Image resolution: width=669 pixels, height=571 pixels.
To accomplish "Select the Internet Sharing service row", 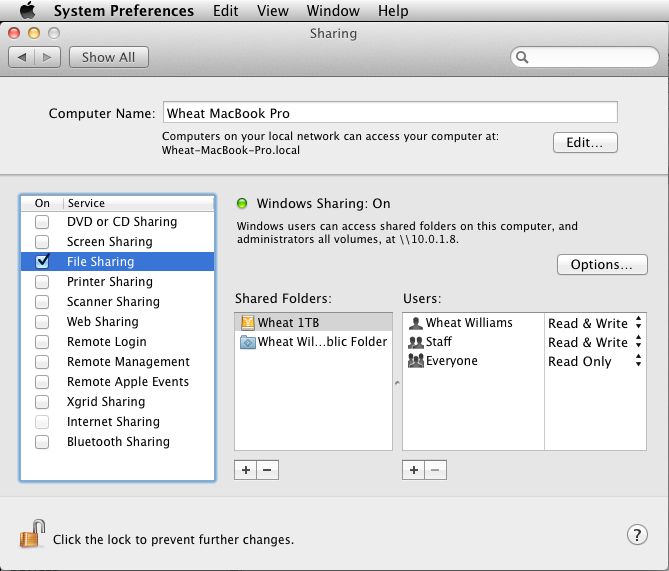I will (x=117, y=422).
